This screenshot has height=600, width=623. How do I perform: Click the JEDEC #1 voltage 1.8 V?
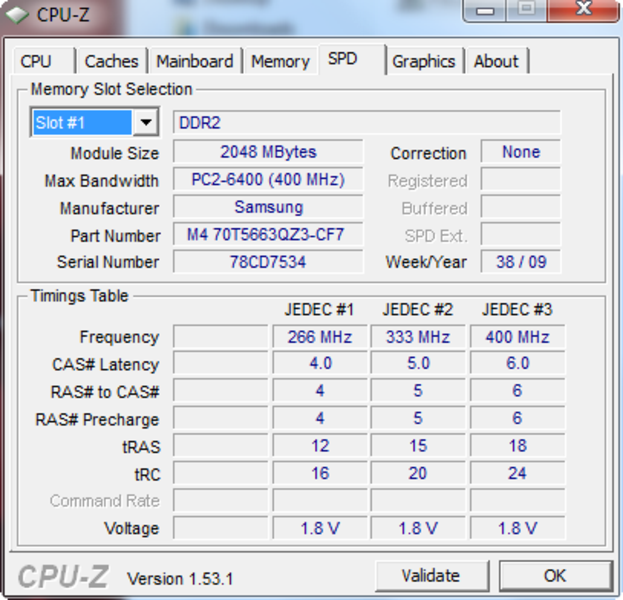tap(320, 528)
